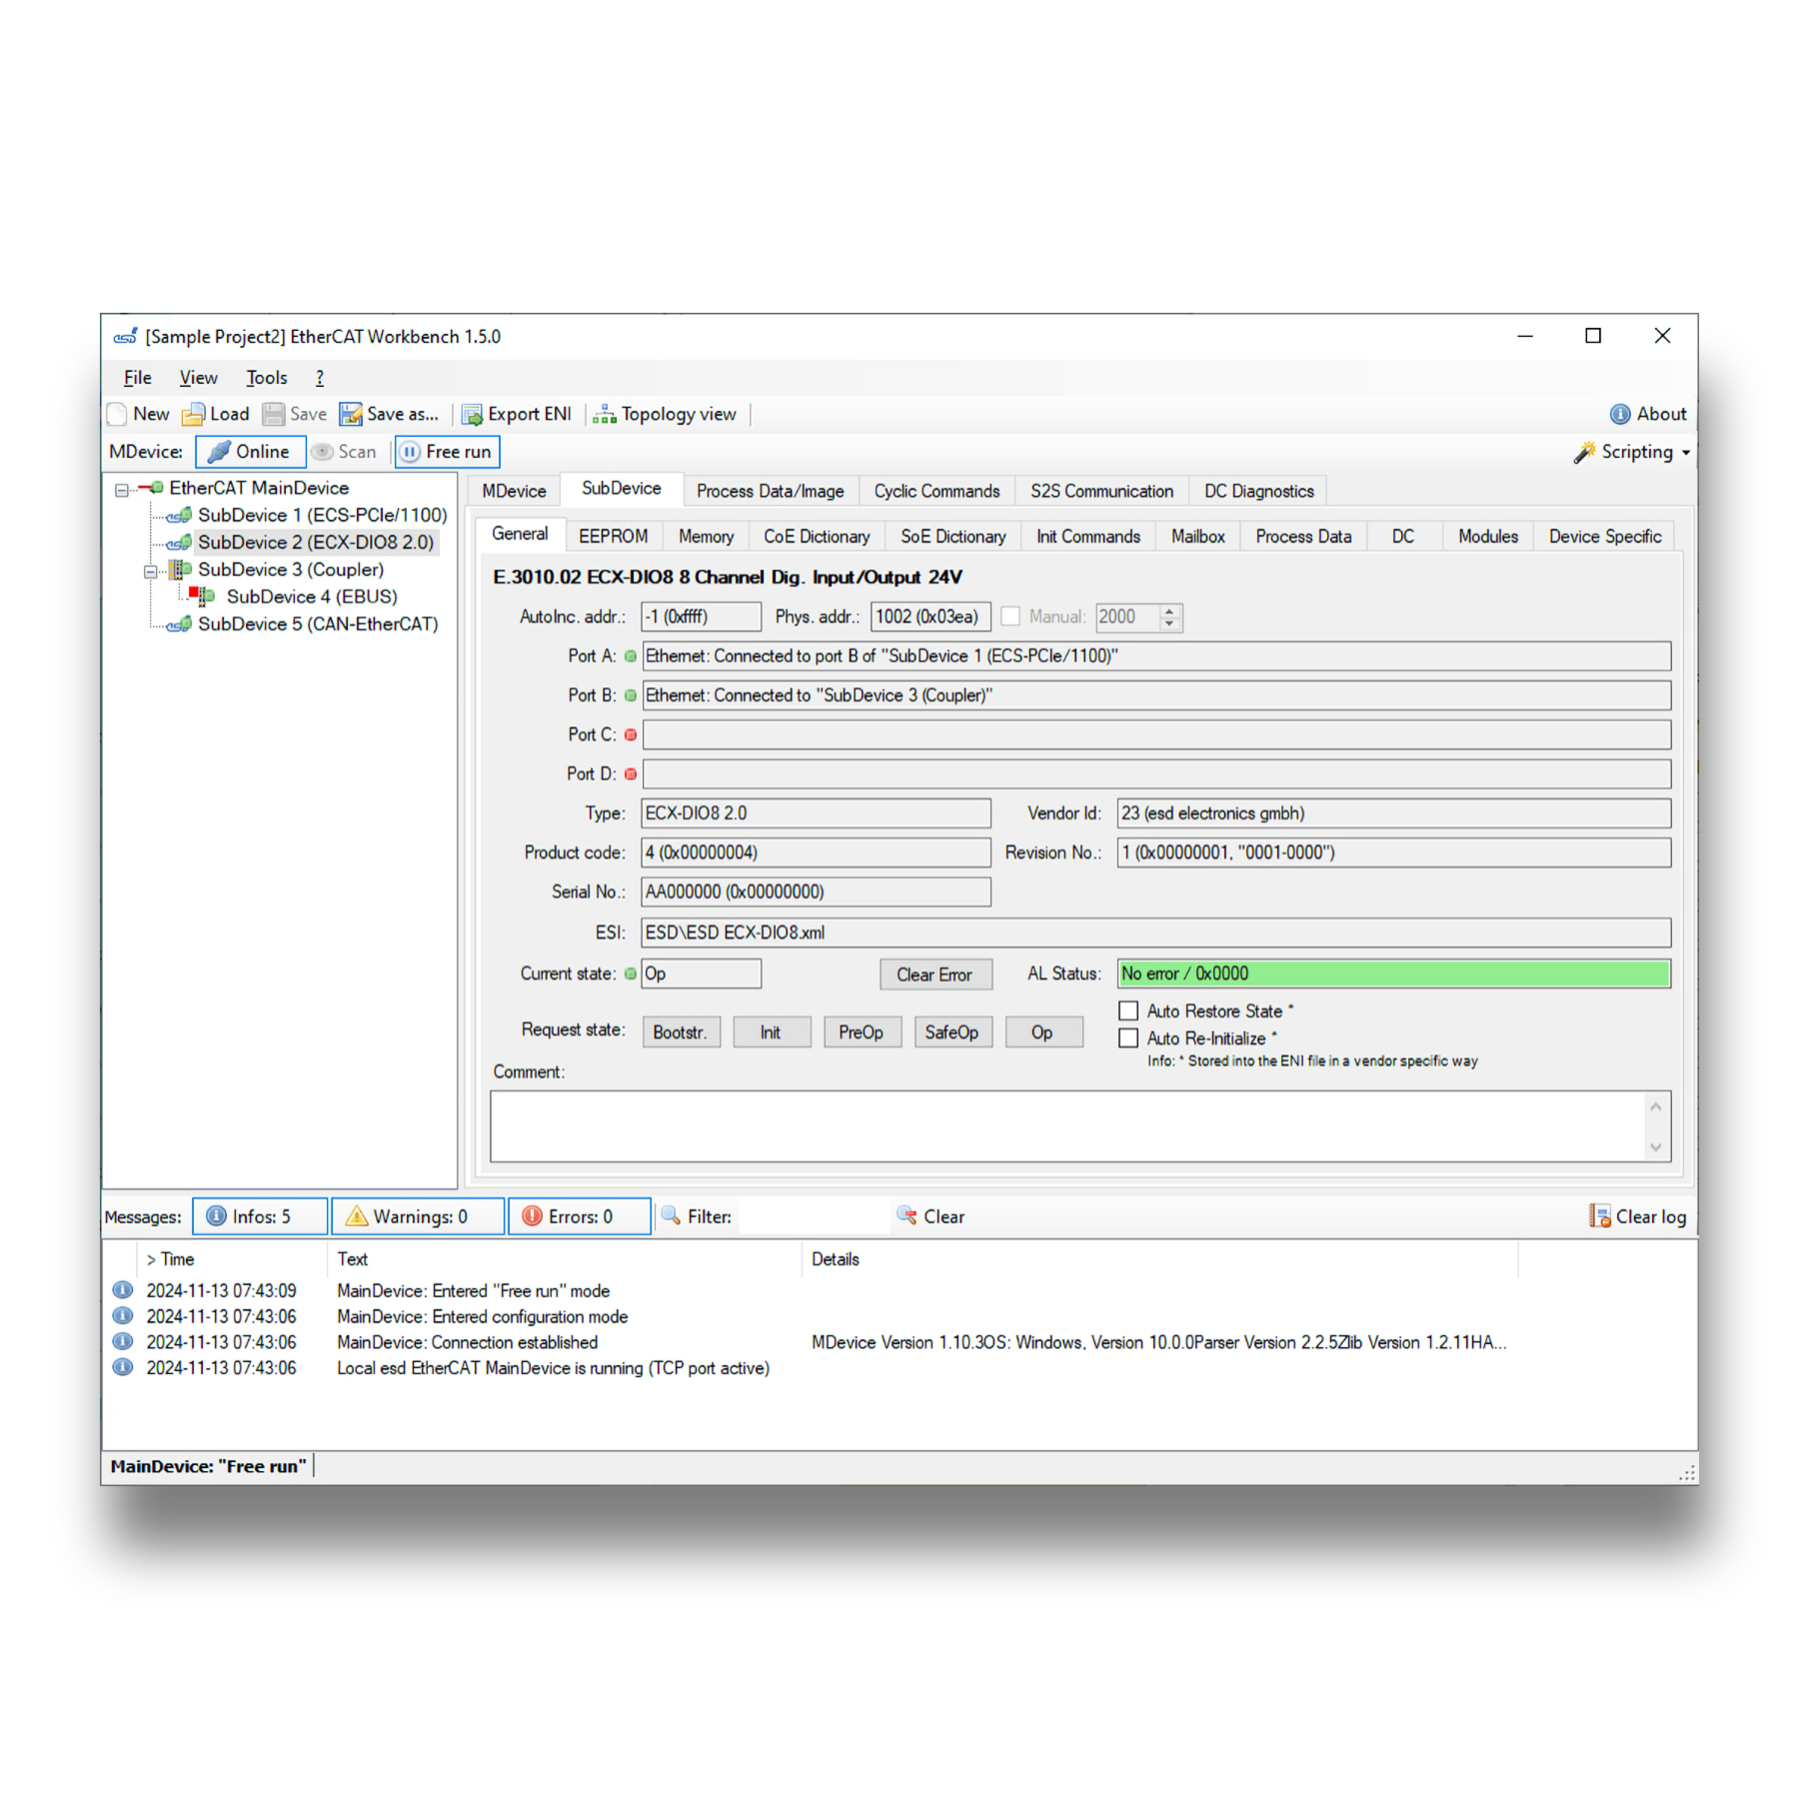Click the New project toolbar icon

(x=118, y=414)
